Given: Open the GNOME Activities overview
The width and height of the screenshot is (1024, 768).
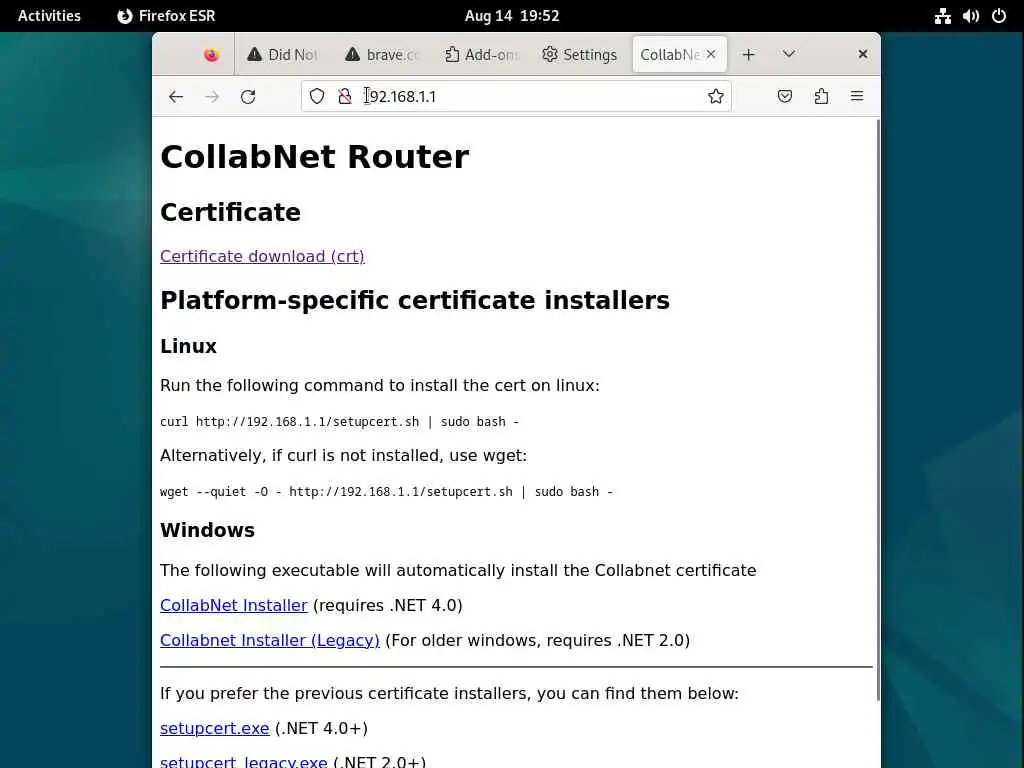Looking at the screenshot, I should (x=49, y=16).
